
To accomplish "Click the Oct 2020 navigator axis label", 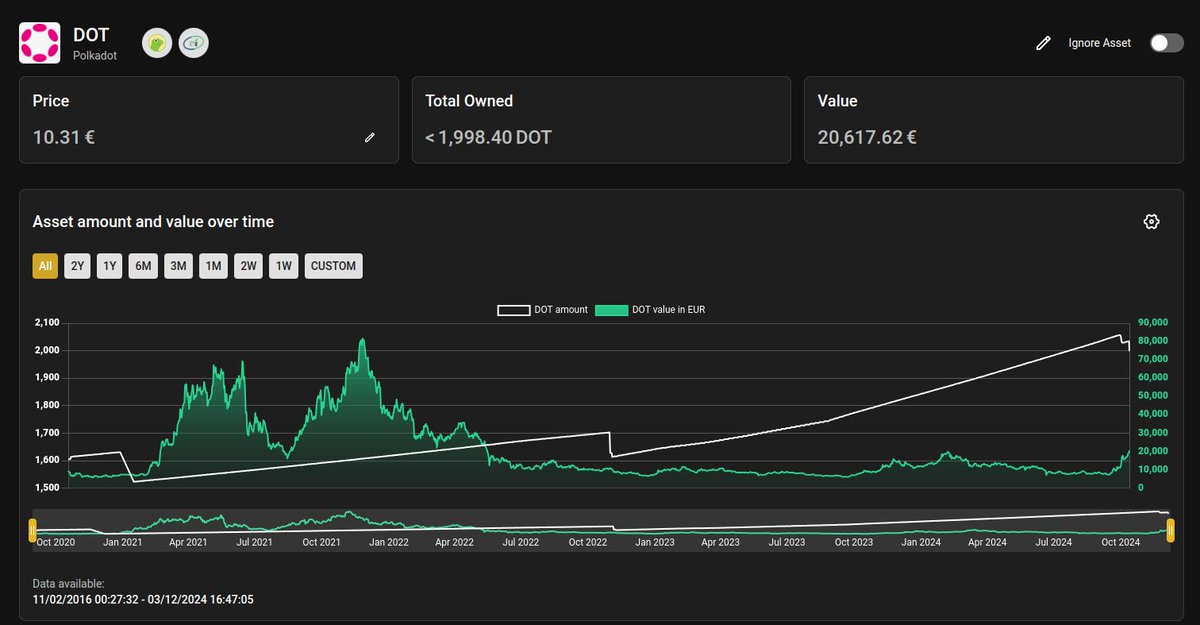I will coord(56,542).
